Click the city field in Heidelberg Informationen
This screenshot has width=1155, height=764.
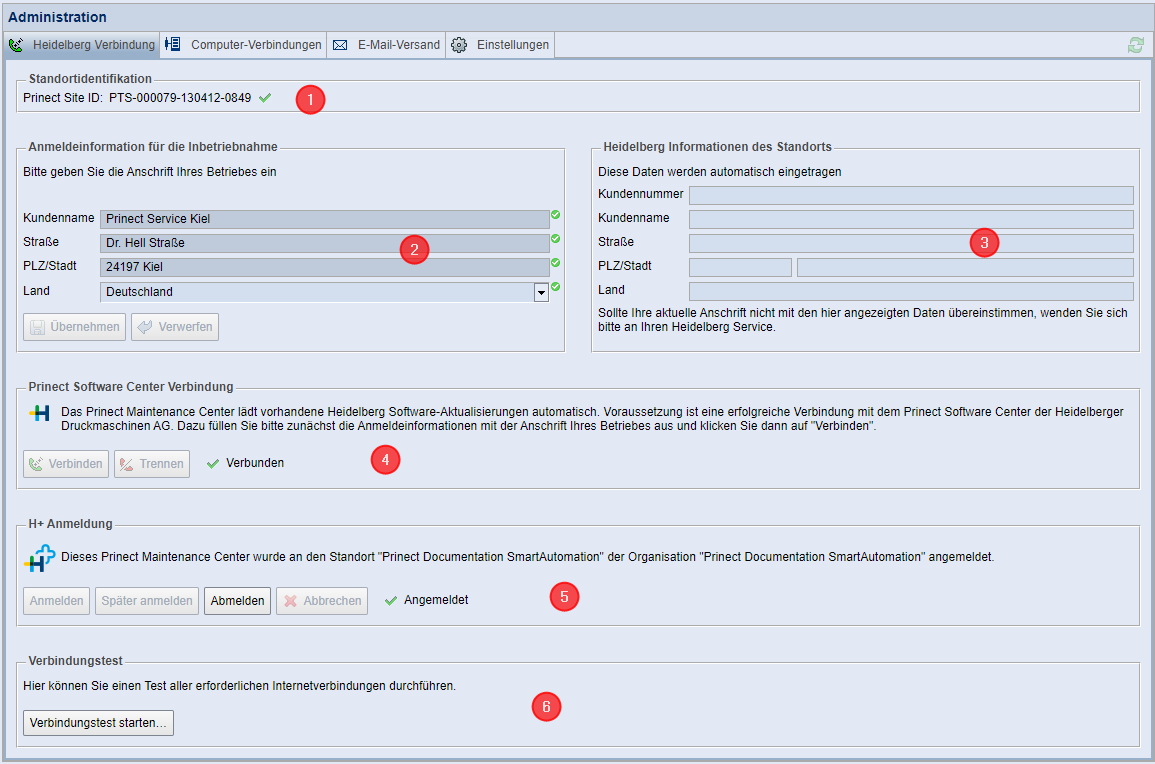pos(965,267)
